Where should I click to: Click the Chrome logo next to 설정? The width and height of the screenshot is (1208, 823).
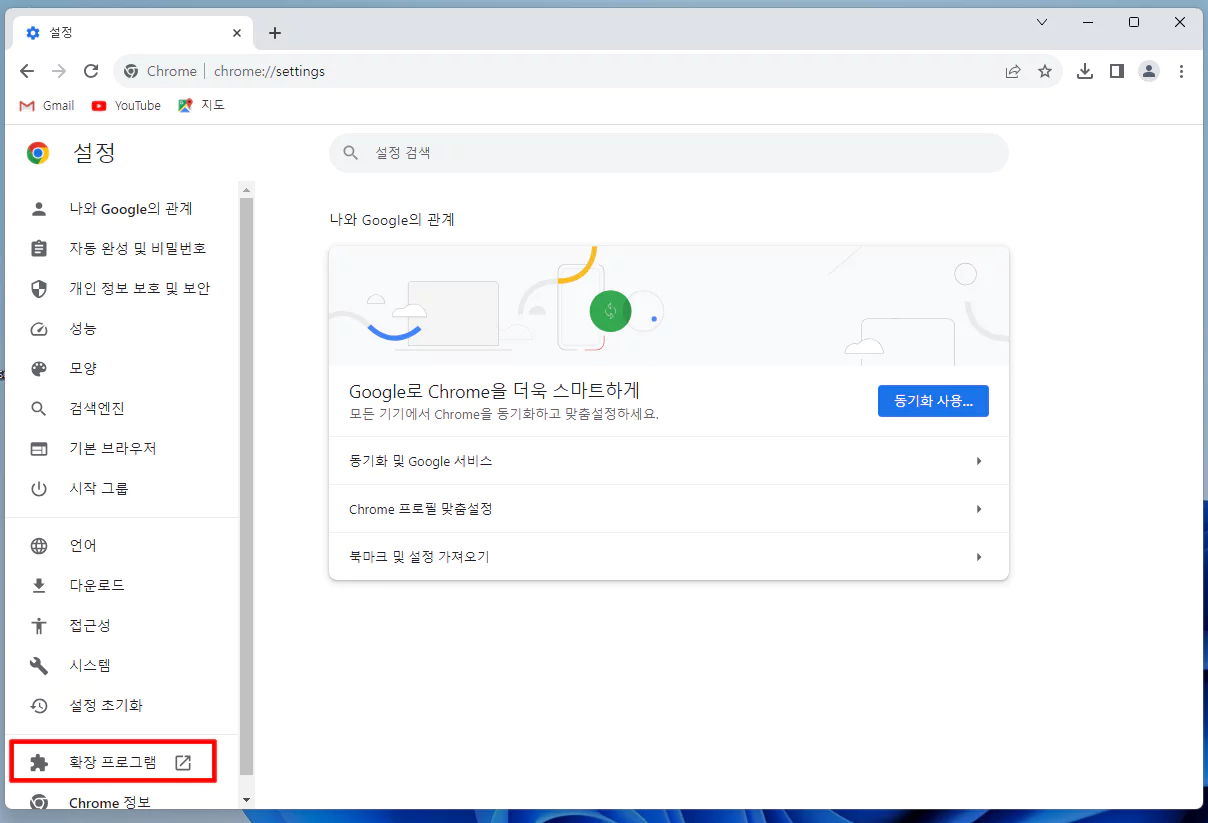coord(38,153)
